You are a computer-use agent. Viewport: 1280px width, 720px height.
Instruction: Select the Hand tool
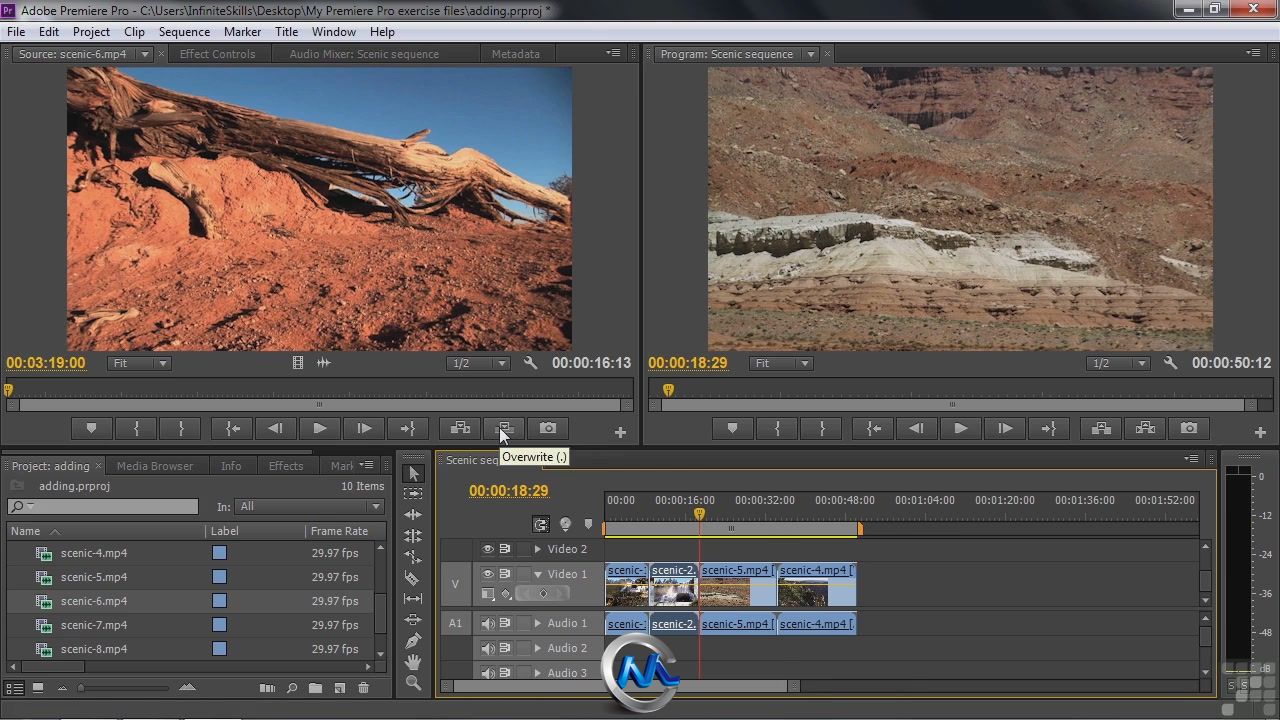point(413,662)
